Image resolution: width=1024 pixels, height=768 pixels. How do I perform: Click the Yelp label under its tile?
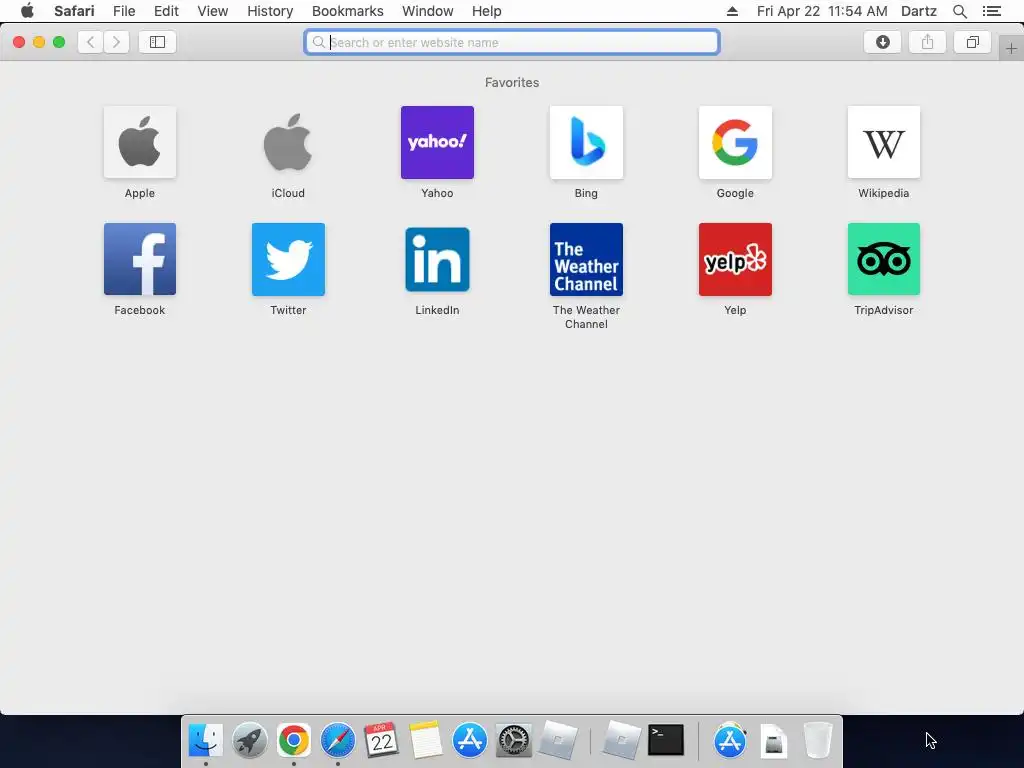(x=735, y=310)
